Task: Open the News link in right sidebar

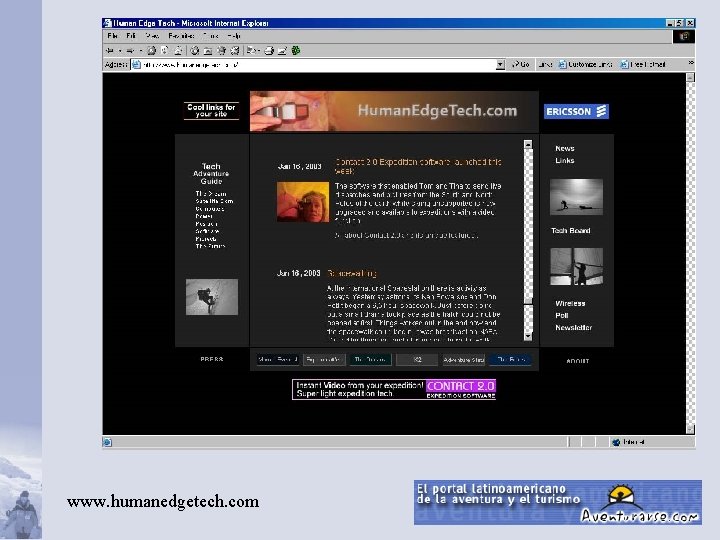Action: tap(564, 148)
